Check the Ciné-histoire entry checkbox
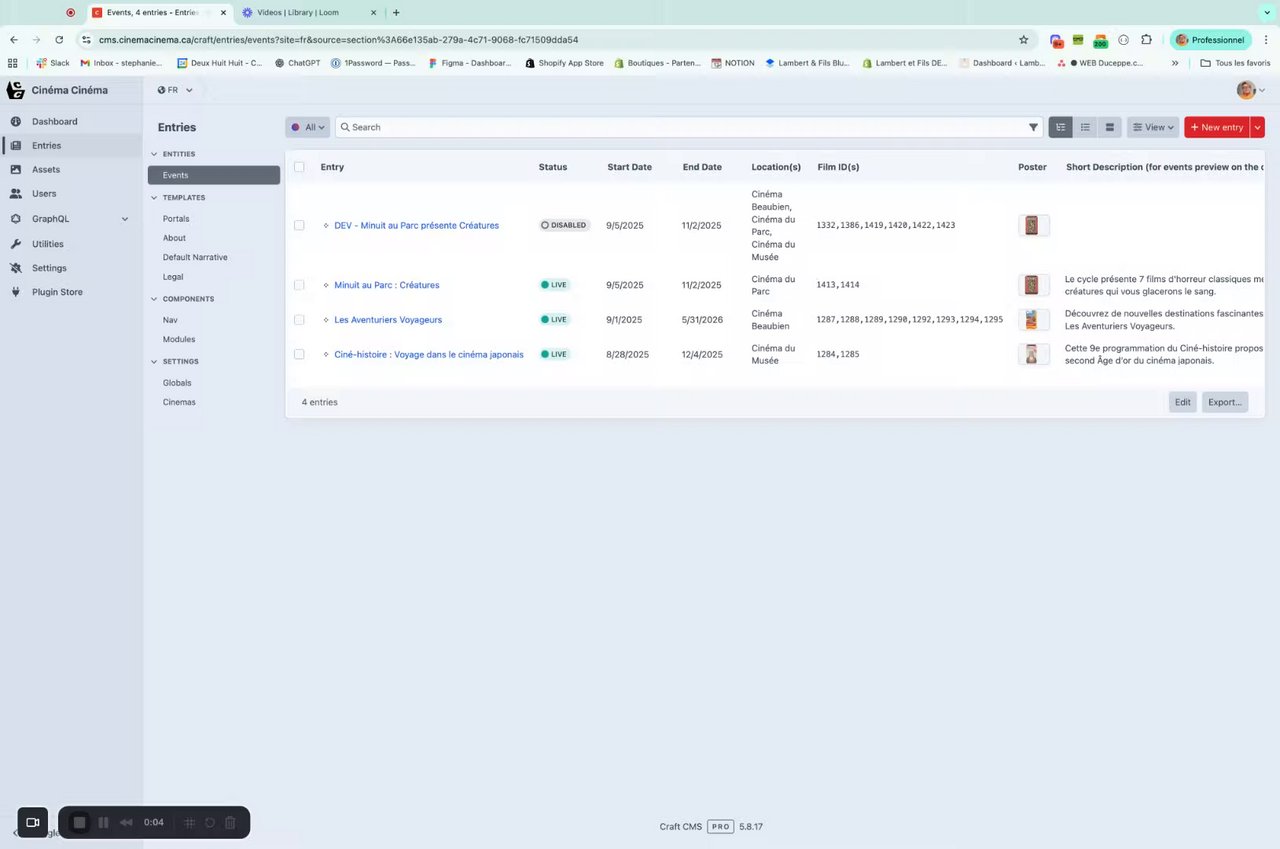Viewport: 1280px width, 849px height. pos(299,354)
